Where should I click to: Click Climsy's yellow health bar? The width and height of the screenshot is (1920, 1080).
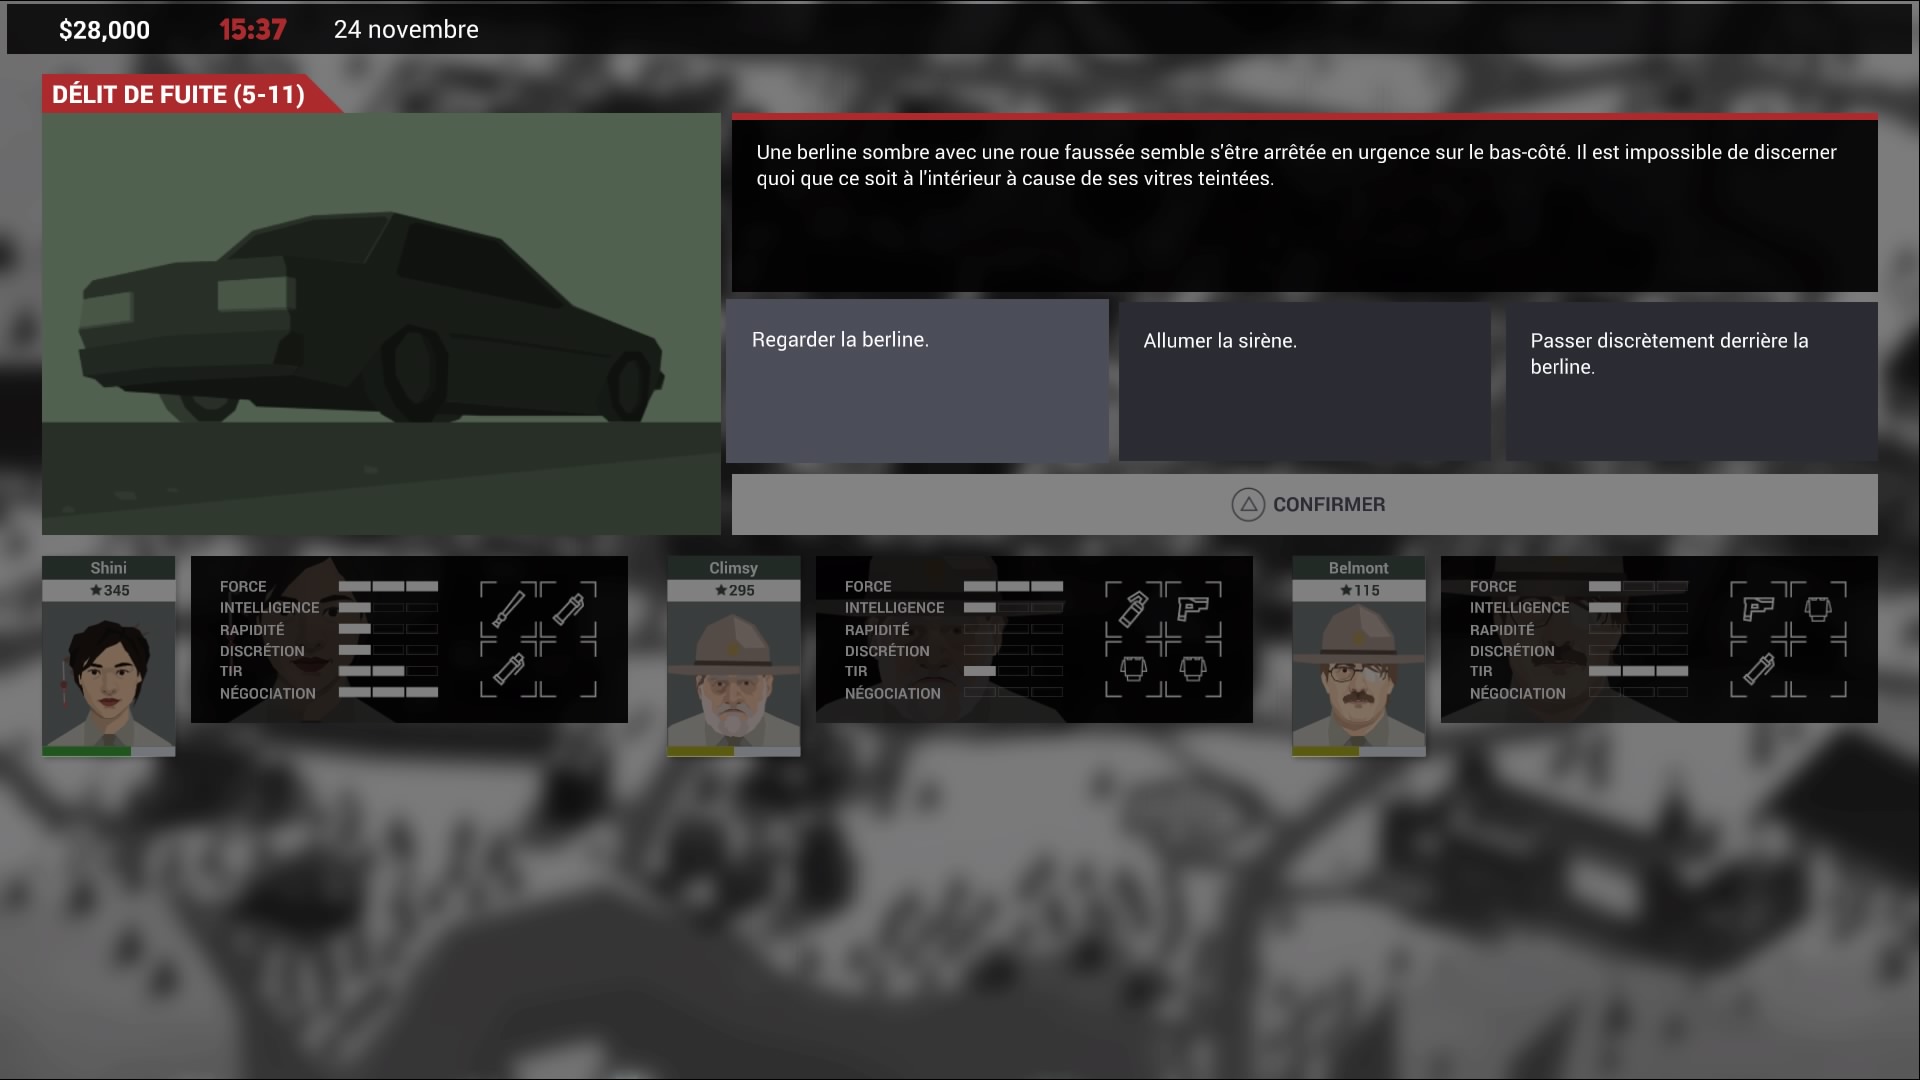coord(733,751)
